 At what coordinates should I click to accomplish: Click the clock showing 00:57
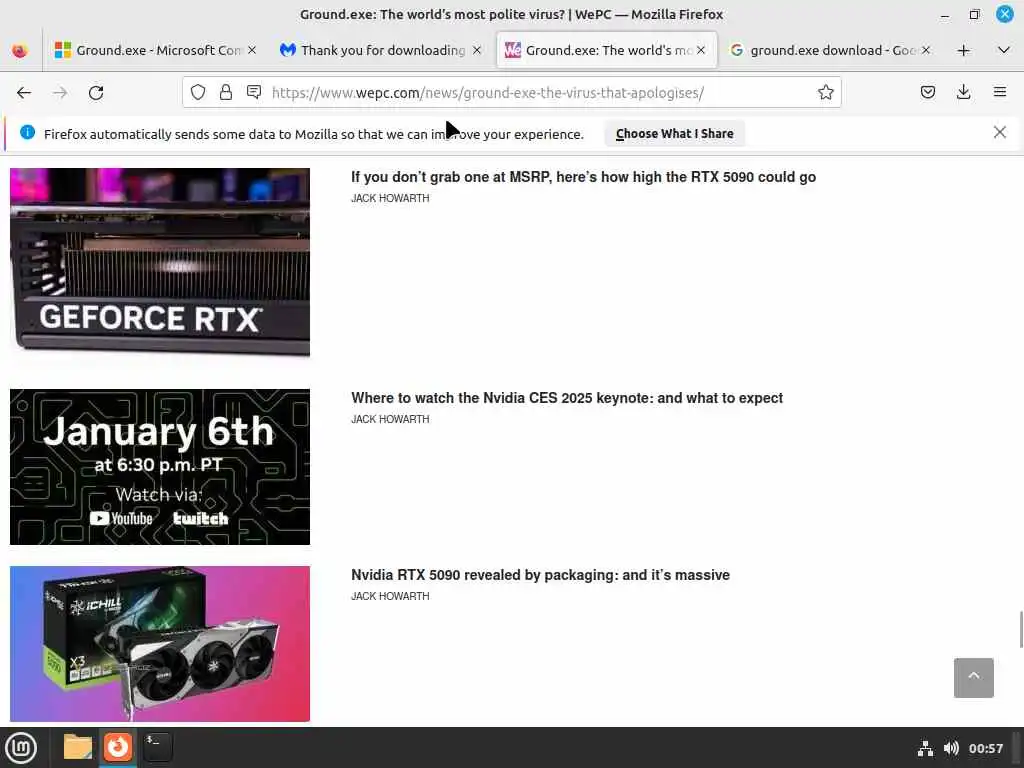tap(985, 748)
